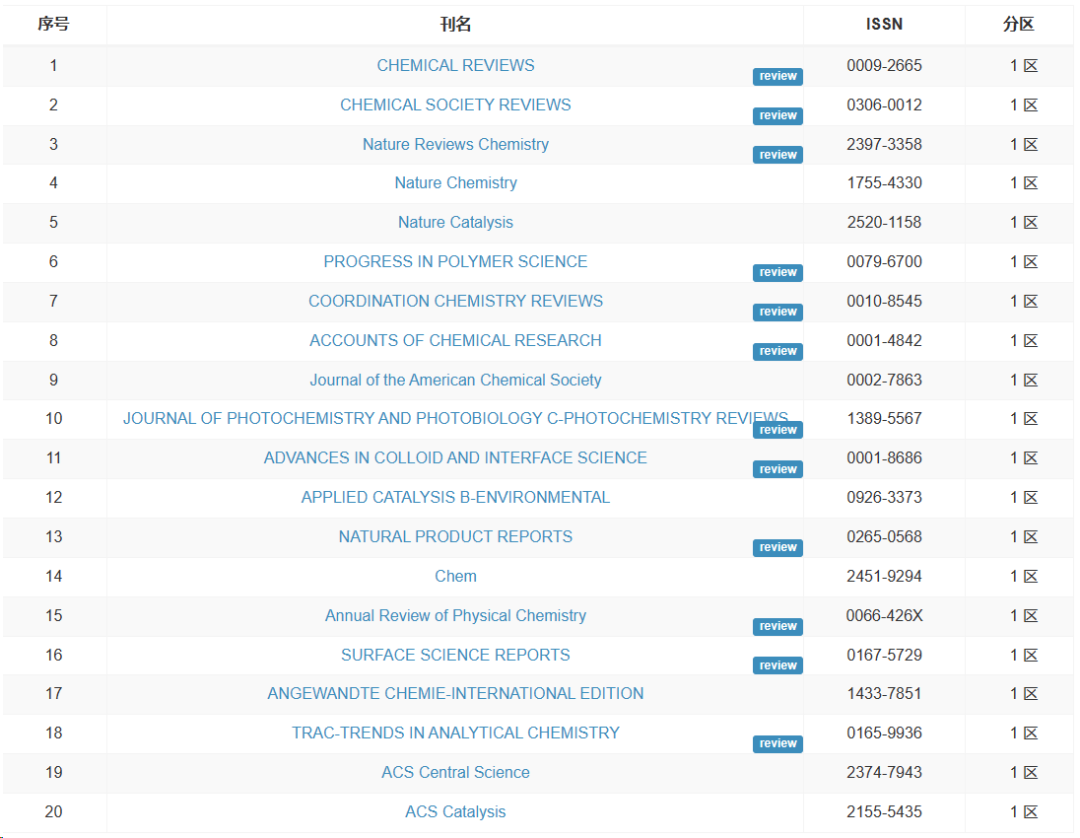Select review tag for NATURAL PRODUCT REPORTS
Image resolution: width=1080 pixels, height=838 pixels.
[778, 547]
